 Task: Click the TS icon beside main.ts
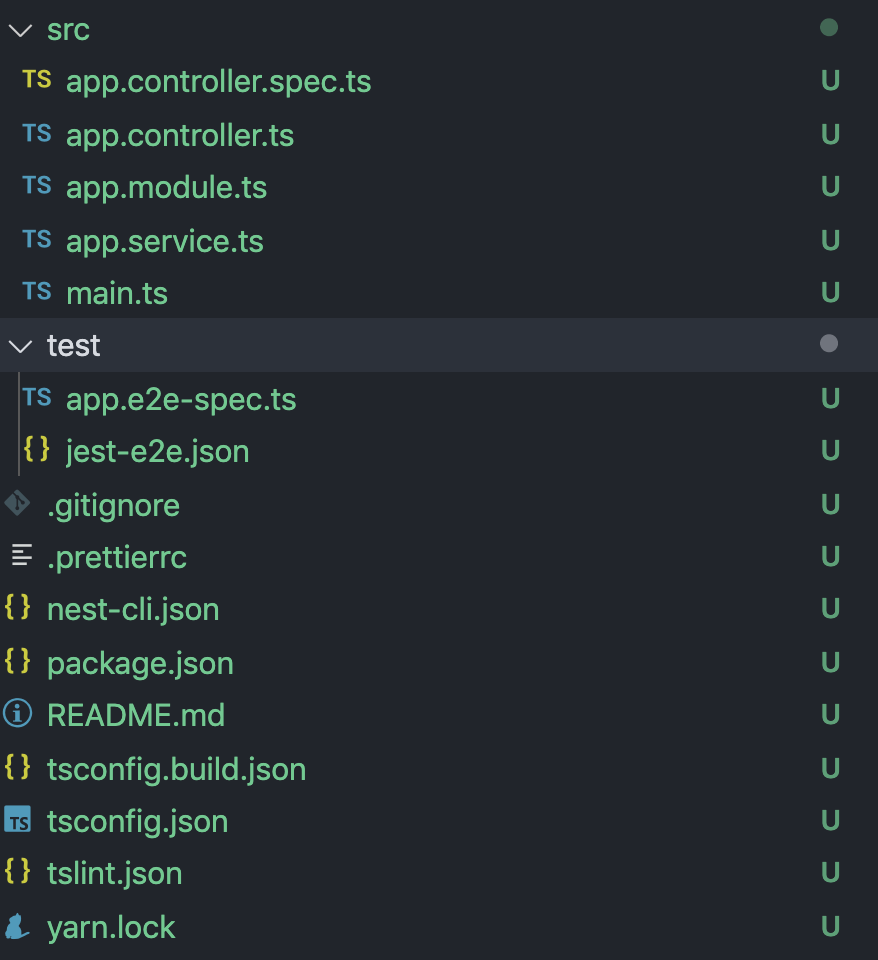click(37, 291)
